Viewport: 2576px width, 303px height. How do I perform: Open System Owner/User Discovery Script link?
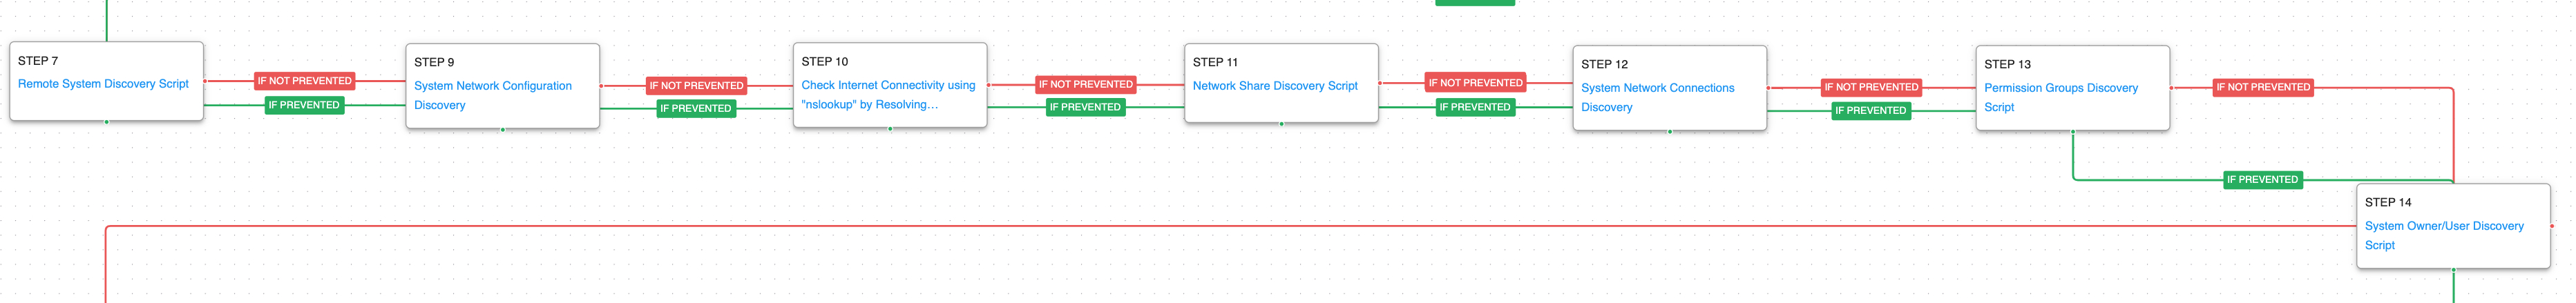tap(2443, 226)
